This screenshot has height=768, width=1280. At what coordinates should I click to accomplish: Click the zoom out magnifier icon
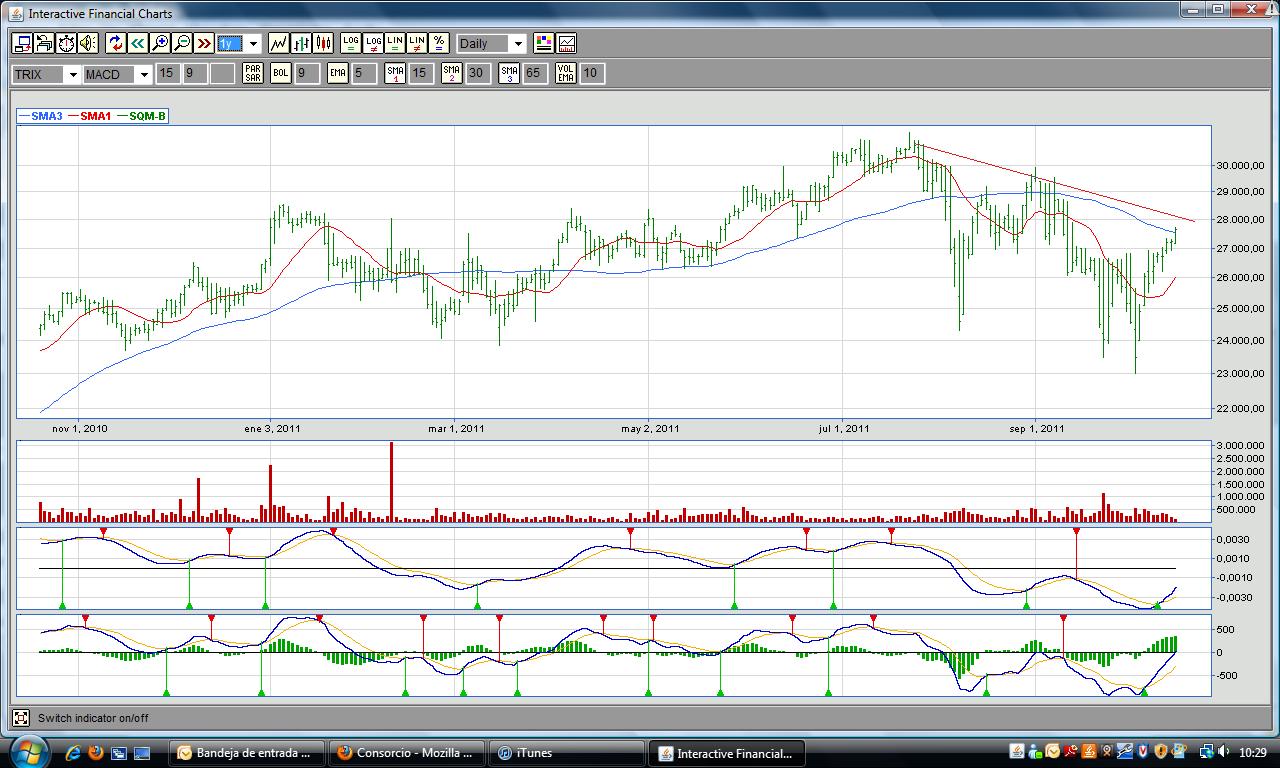pos(182,43)
